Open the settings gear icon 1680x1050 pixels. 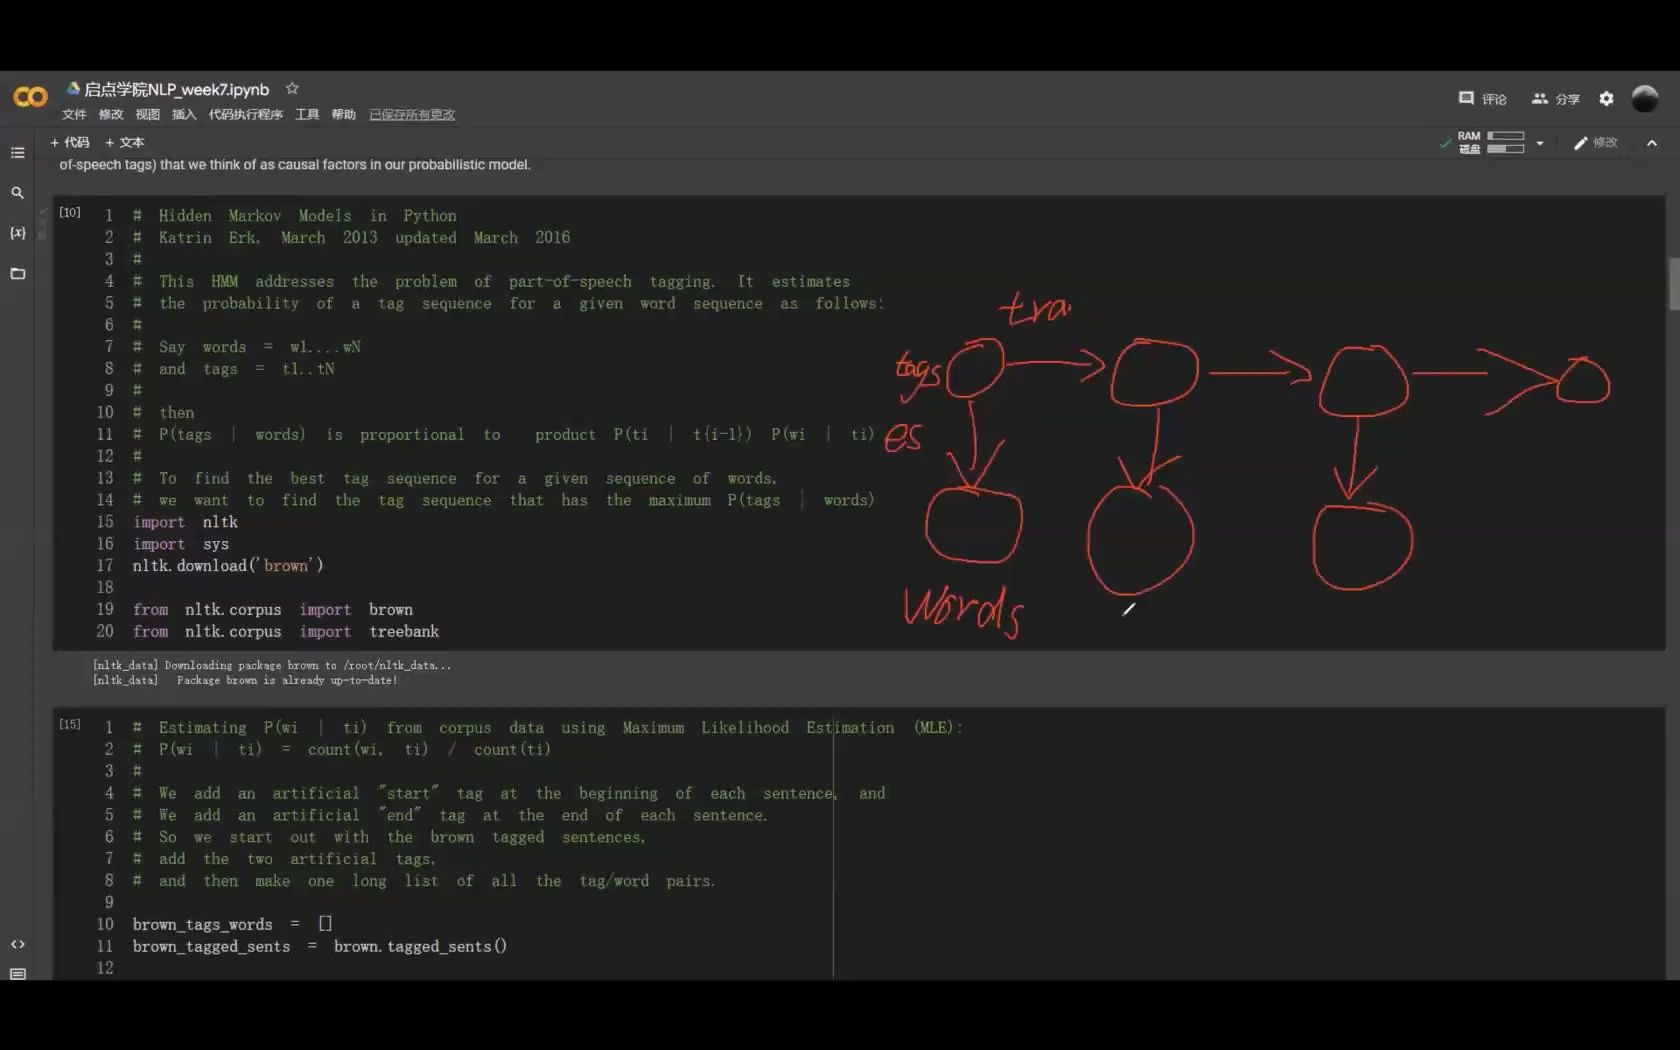pos(1606,98)
